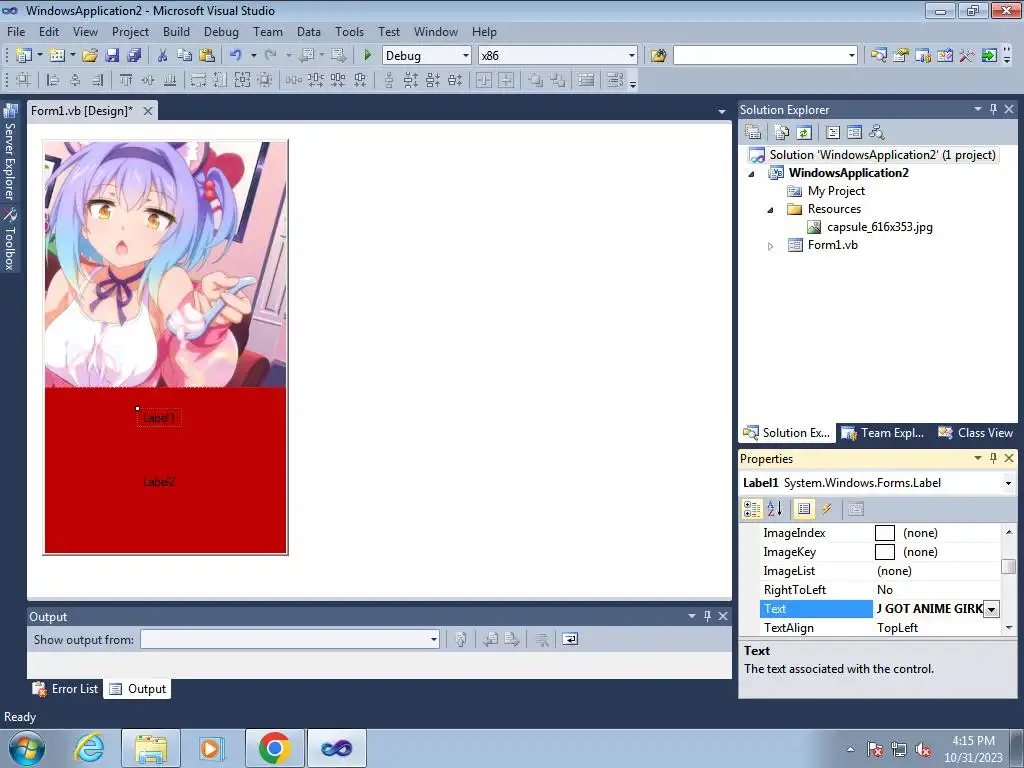This screenshot has width=1024, height=768.
Task: Click the Properties panel vertical scrollbar thumb
Action: point(1009,566)
